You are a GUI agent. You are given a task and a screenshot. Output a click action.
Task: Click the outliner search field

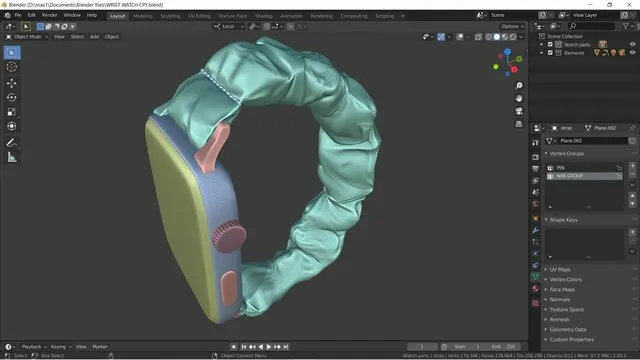591,27
